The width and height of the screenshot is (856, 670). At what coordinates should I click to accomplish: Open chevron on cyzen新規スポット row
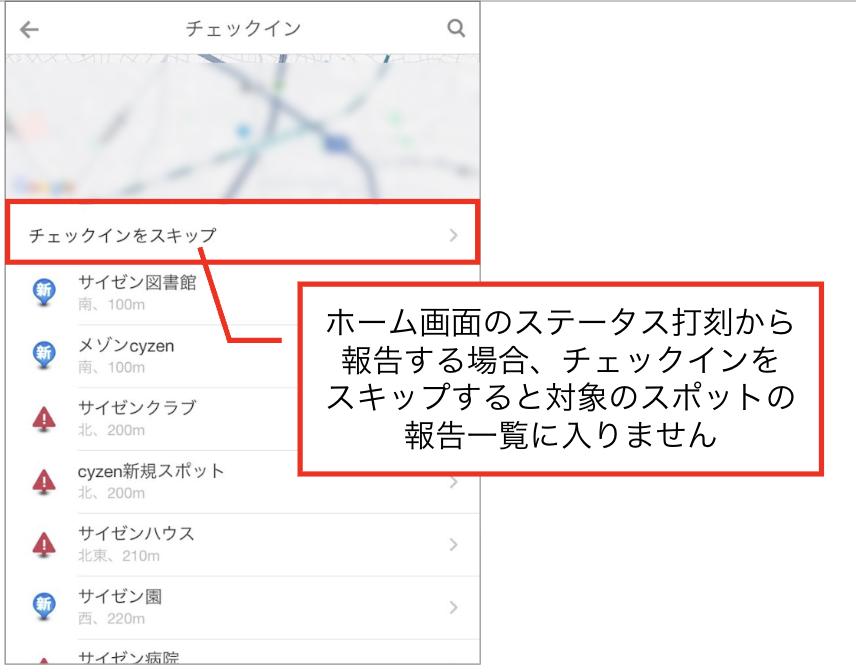pos(453,483)
